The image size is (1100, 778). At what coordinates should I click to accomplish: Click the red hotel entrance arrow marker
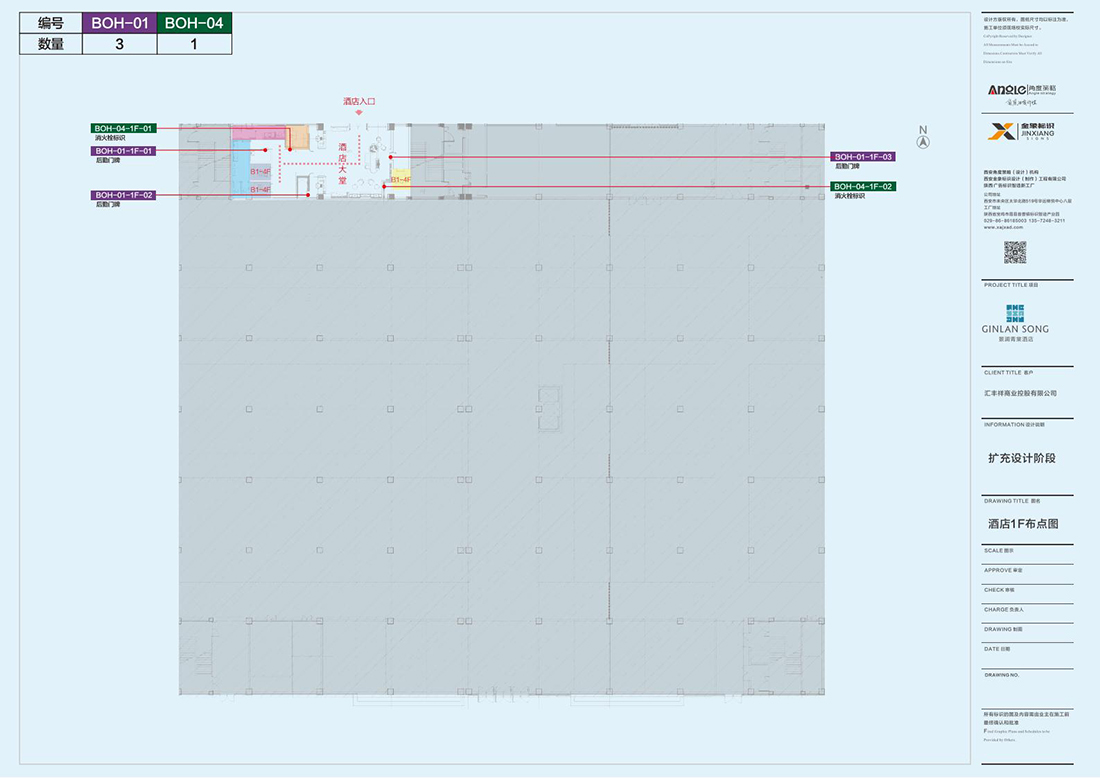point(359,112)
